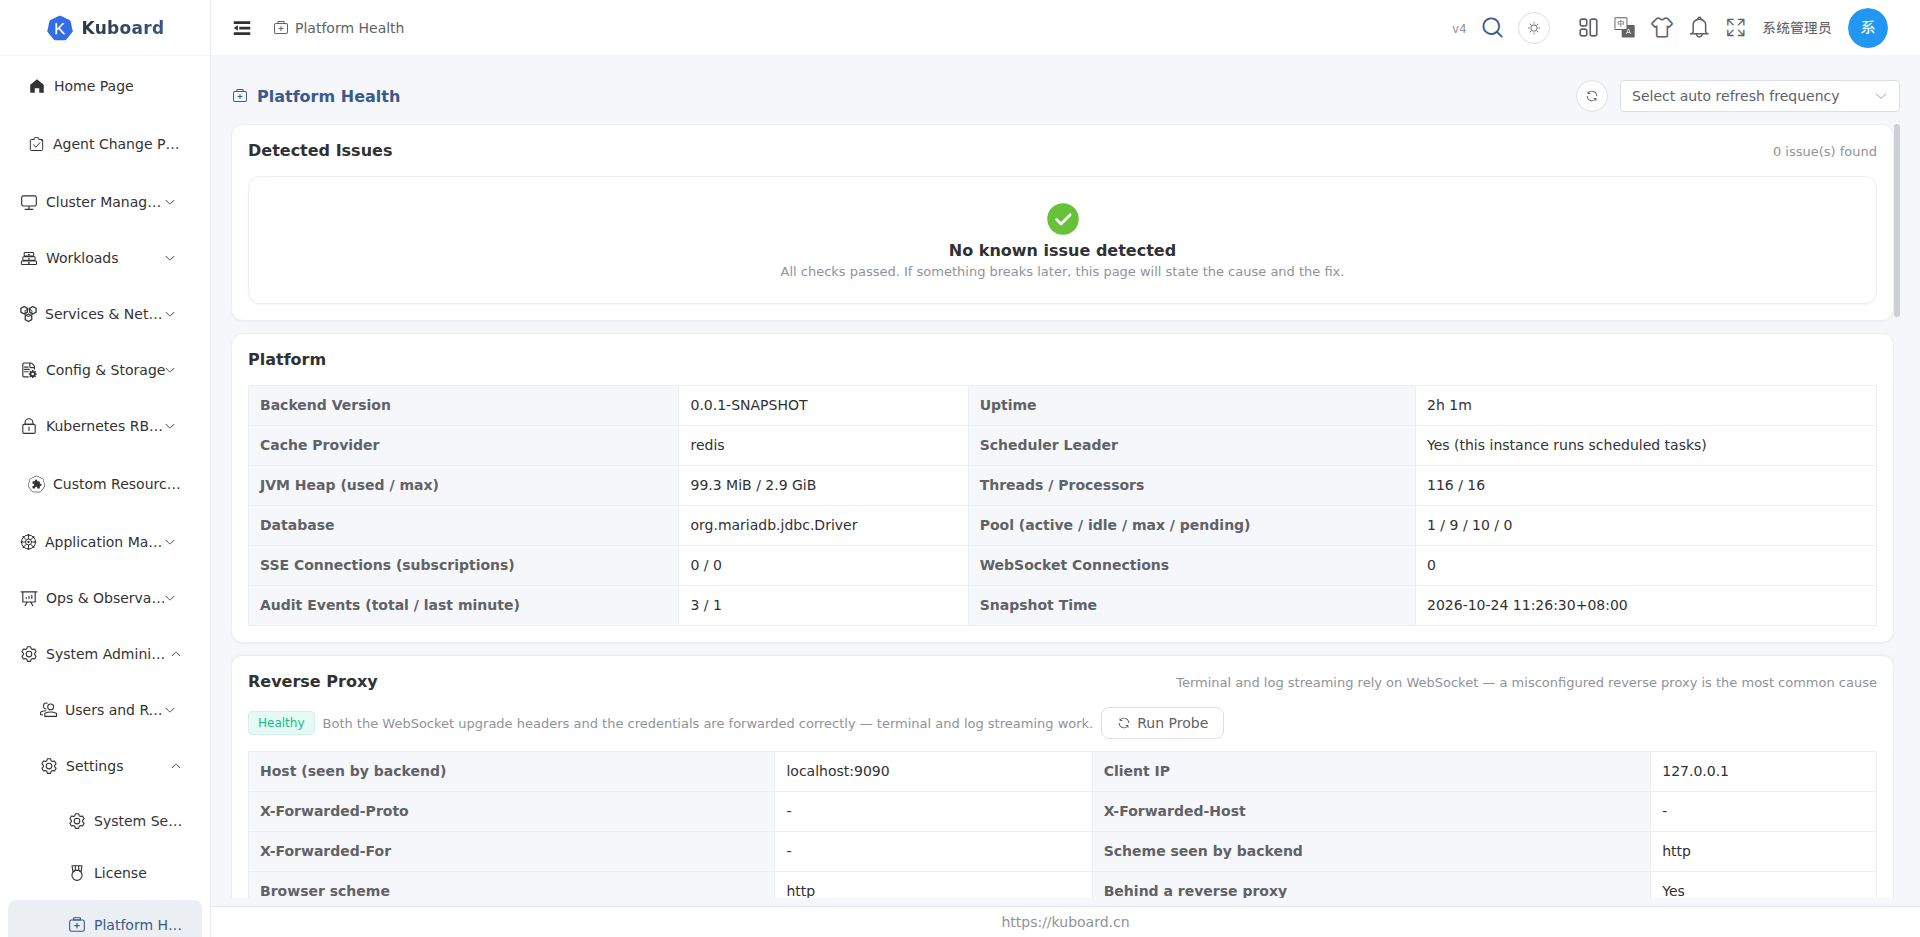Viewport: 1920px width, 937px height.
Task: Open notifications bell icon
Action: [1699, 28]
